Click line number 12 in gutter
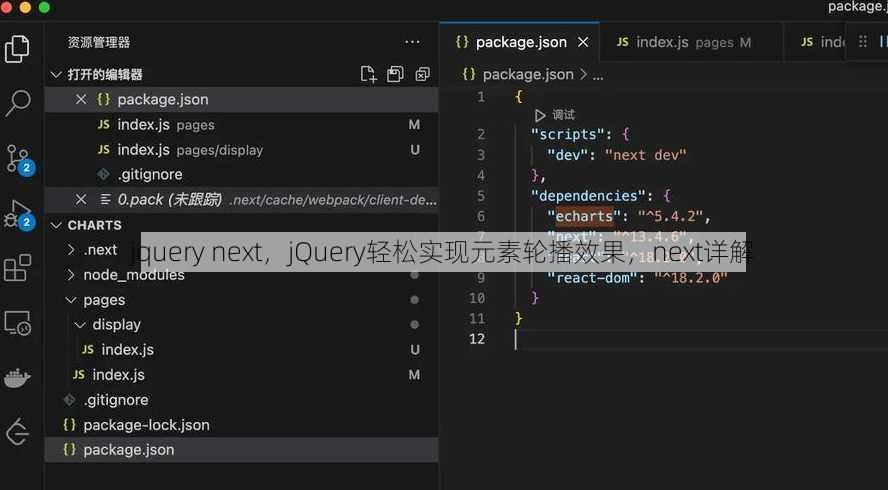Screen dimensions: 888x490 [477, 339]
